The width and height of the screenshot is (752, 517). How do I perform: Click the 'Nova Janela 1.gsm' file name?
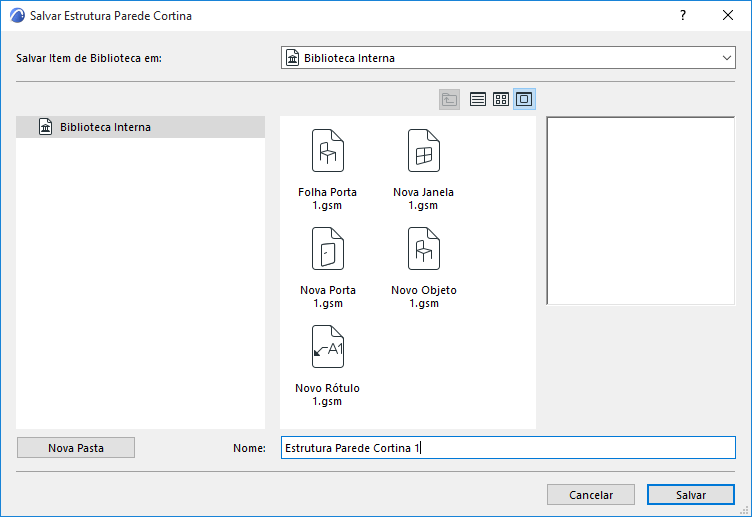tap(423, 199)
